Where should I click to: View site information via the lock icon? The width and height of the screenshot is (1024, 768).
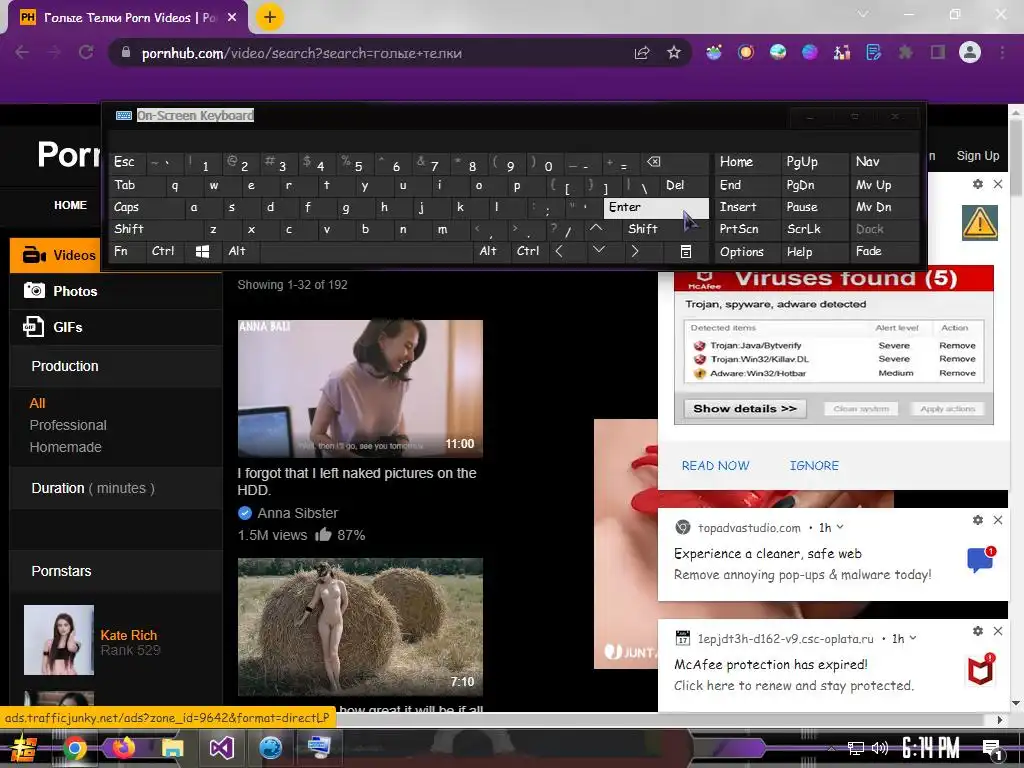coord(126,53)
